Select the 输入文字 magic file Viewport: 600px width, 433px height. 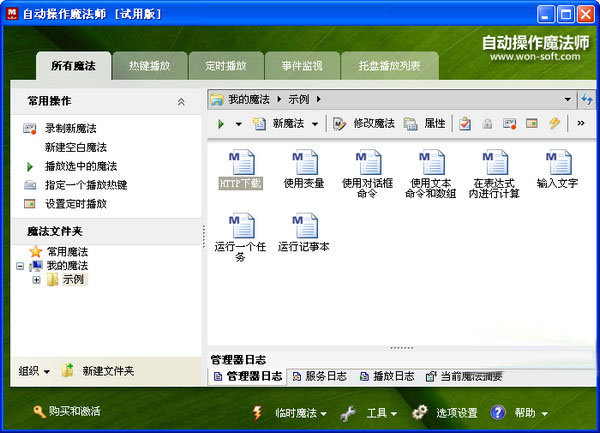[558, 169]
